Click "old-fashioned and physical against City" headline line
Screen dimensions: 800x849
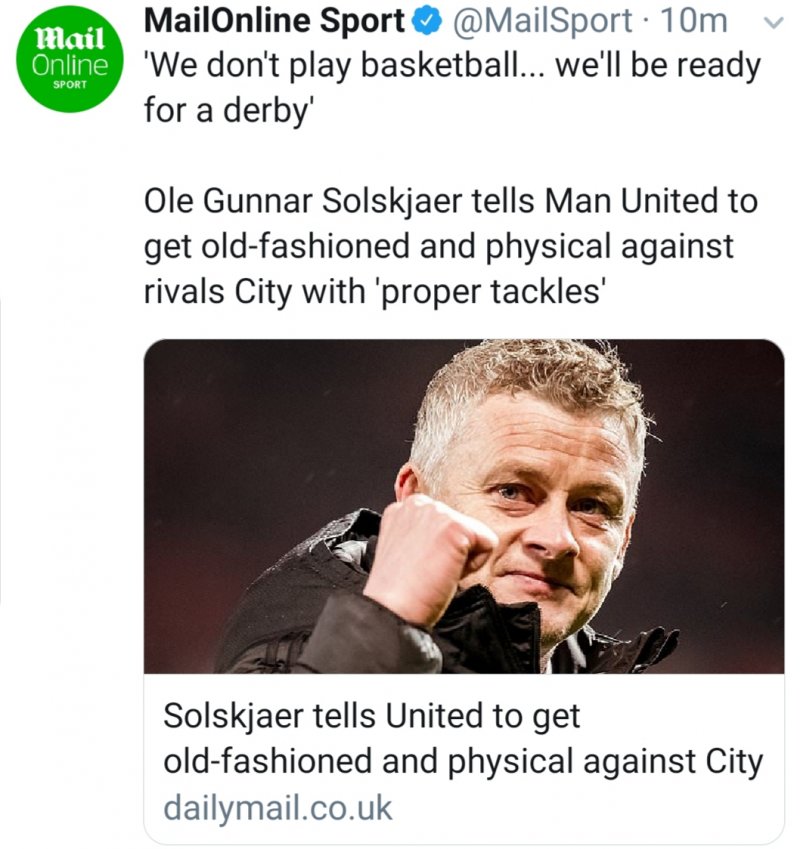pyautogui.click(x=462, y=761)
